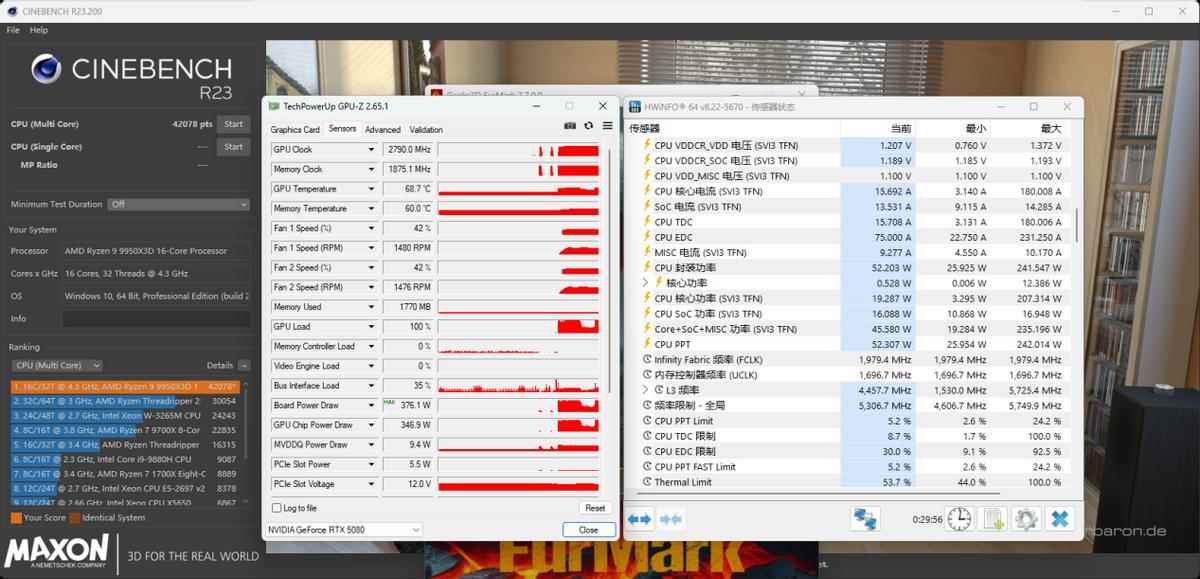Open the GPU Temperature sensor dropdown arrow
The image size is (1200, 579).
coord(371,189)
